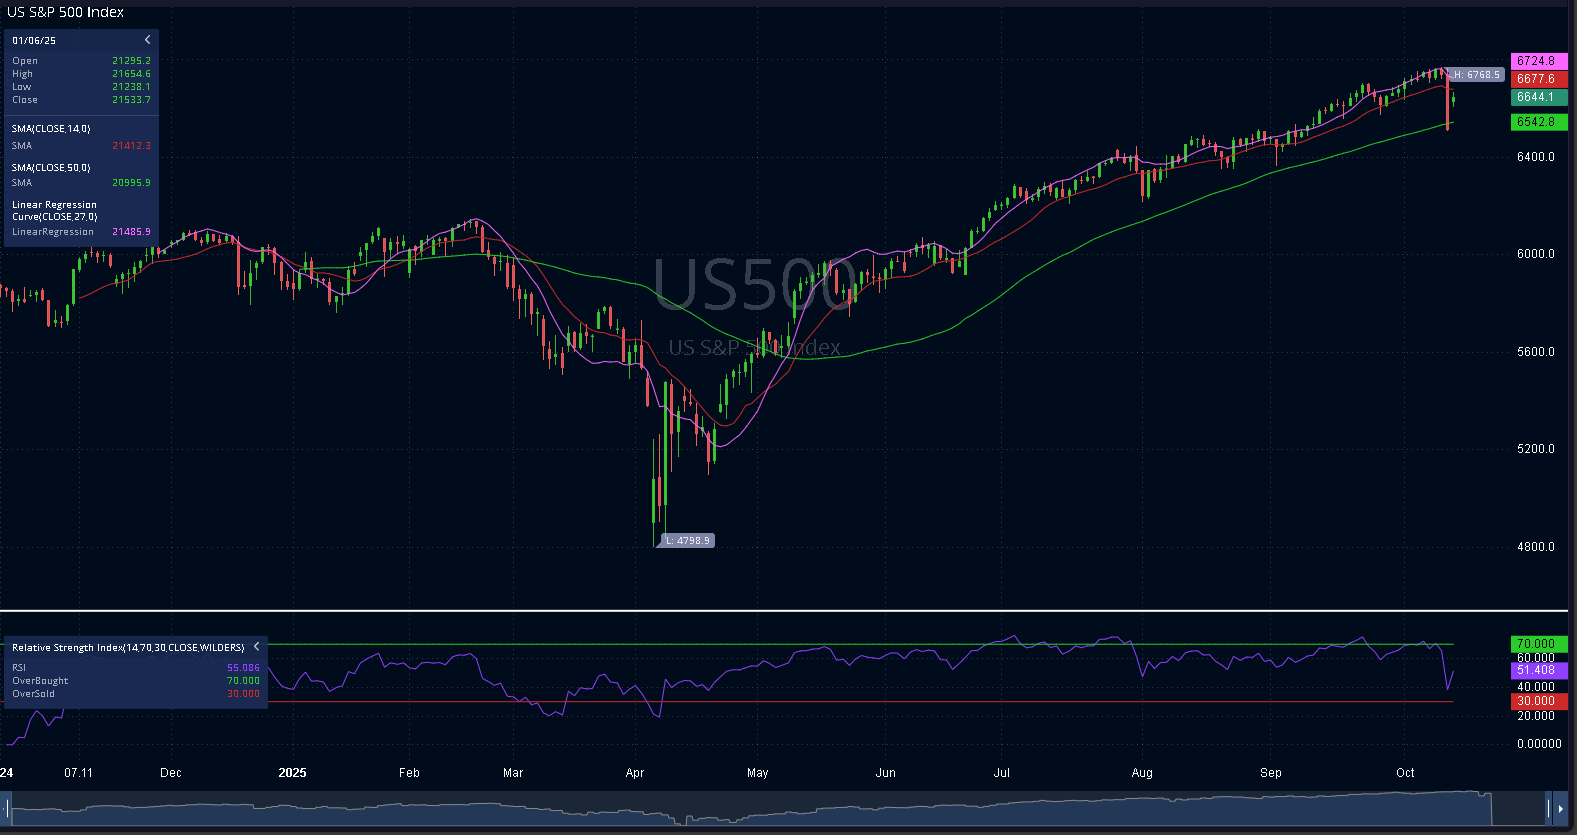Click the right handle of the range navigator
This screenshot has width=1577, height=835.
(1549, 808)
